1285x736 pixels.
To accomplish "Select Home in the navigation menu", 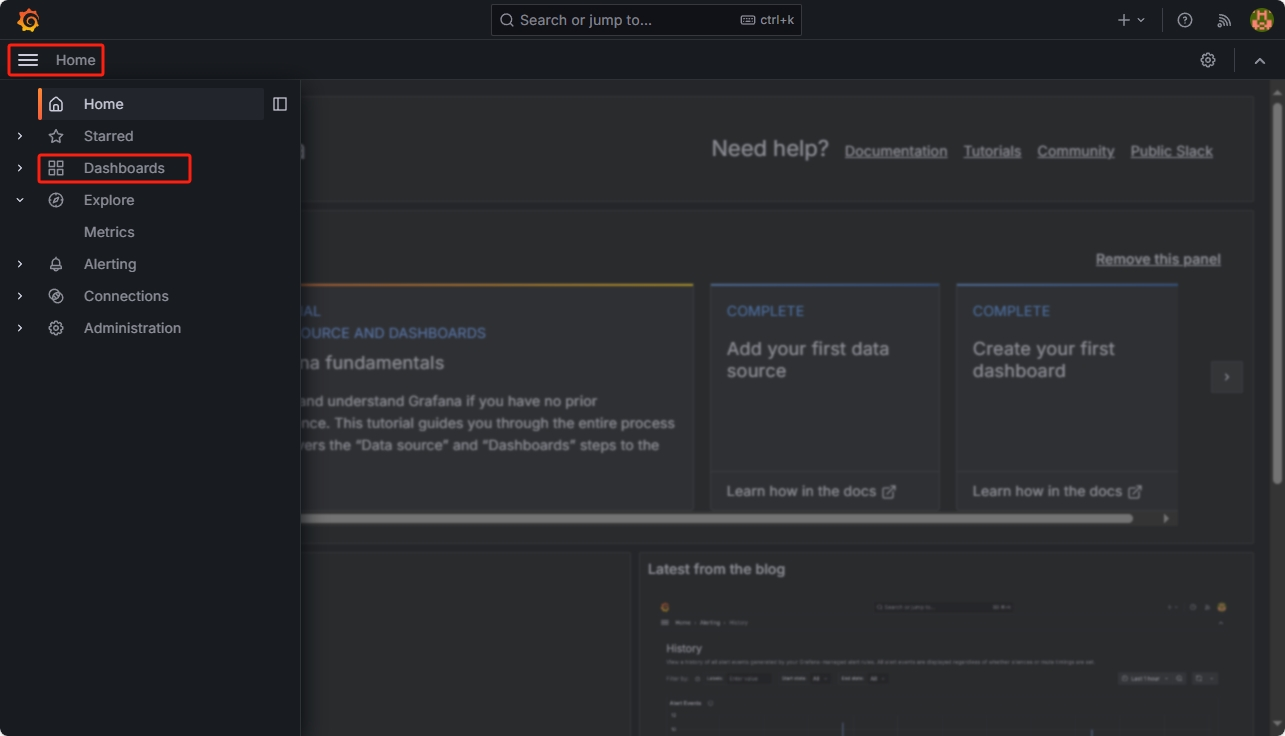I will point(104,104).
